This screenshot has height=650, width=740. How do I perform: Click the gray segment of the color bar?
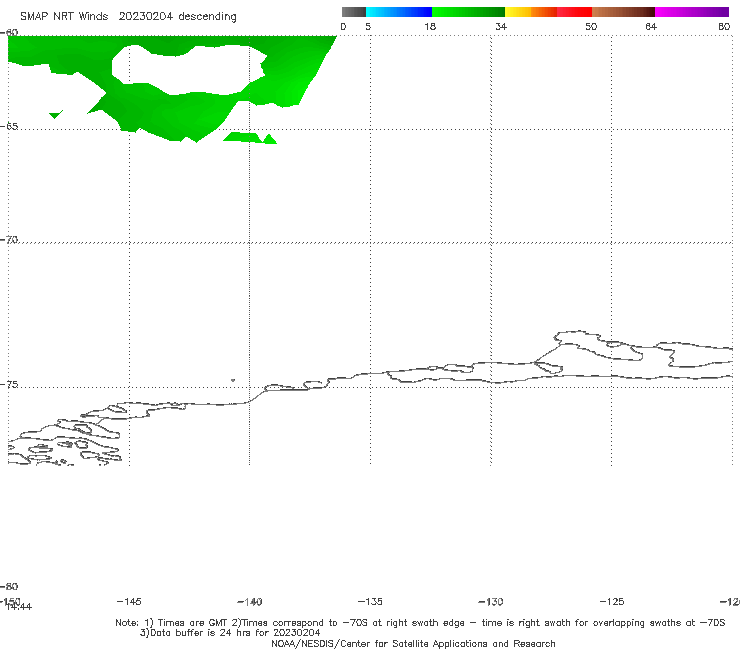(x=353, y=12)
